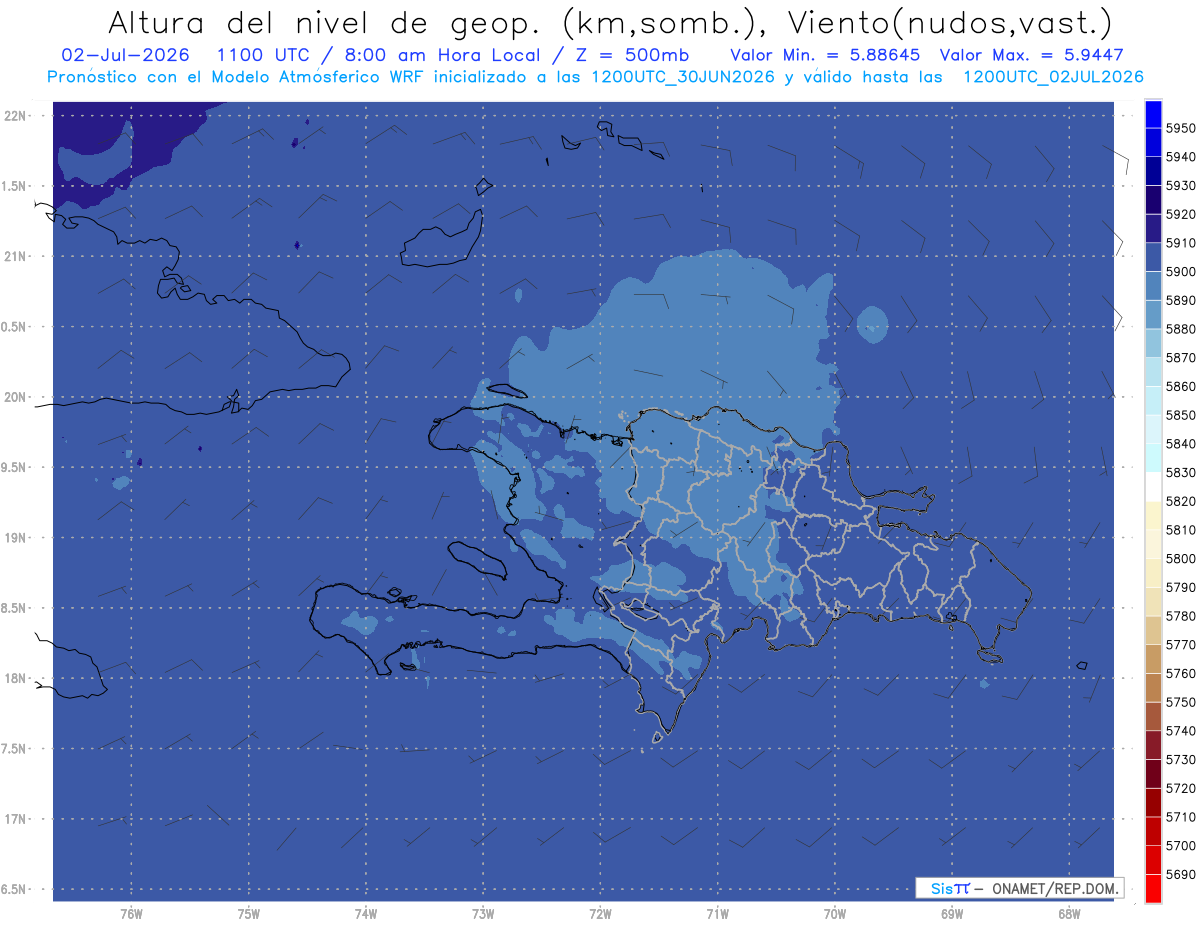Click the "5700" colorbar value

1180,845
